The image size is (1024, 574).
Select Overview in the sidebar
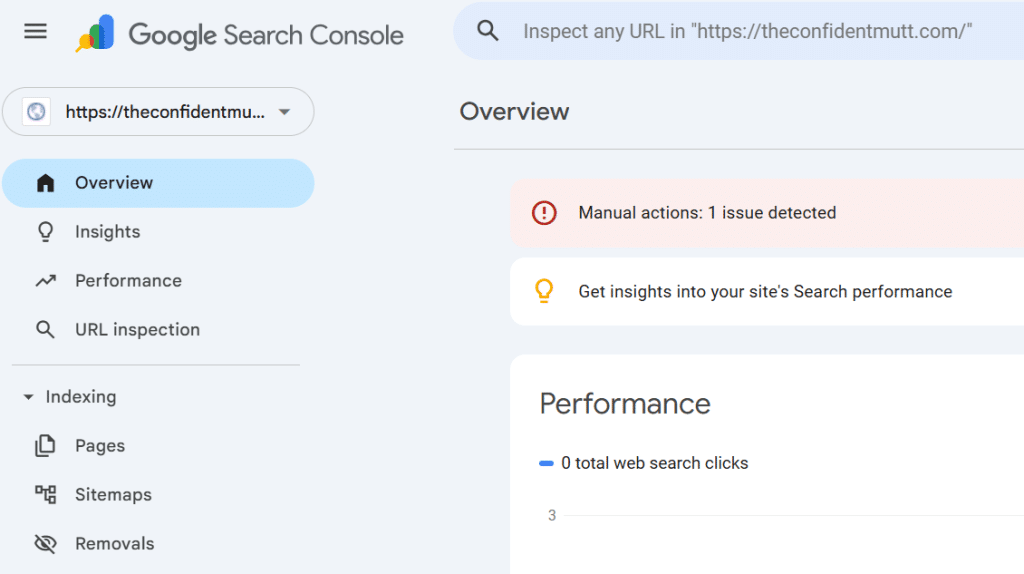[158, 183]
